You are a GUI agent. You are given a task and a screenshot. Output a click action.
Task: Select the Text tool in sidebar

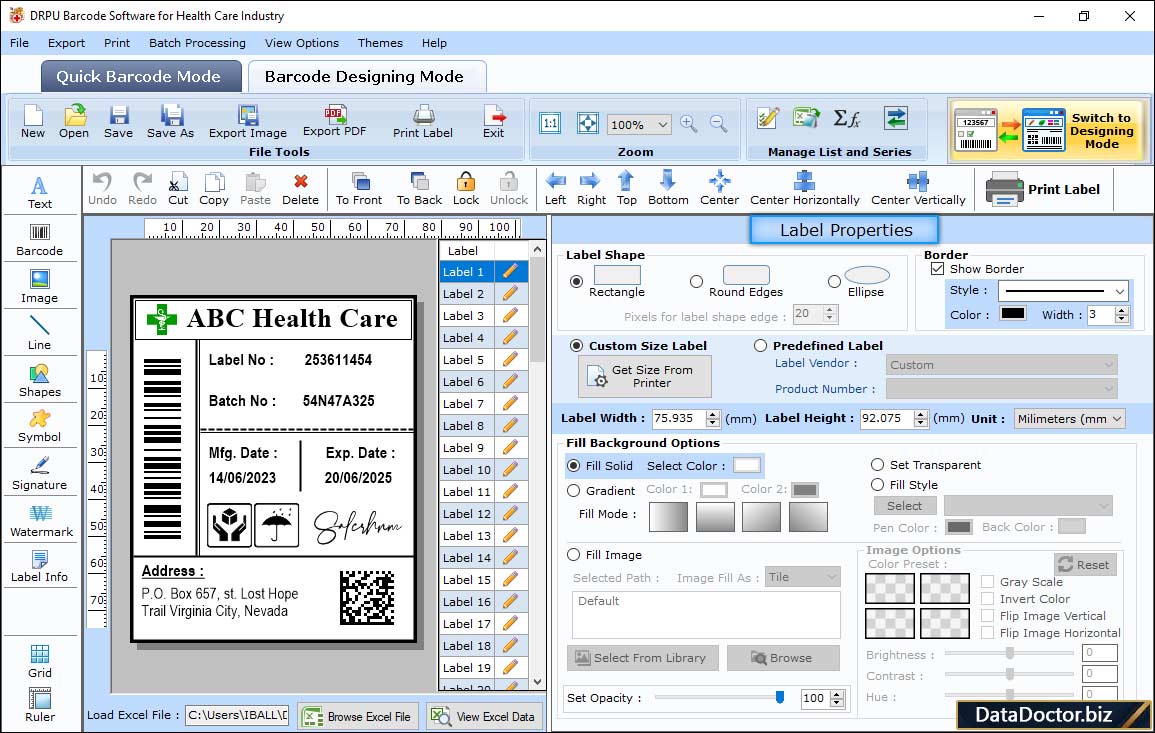tap(40, 192)
